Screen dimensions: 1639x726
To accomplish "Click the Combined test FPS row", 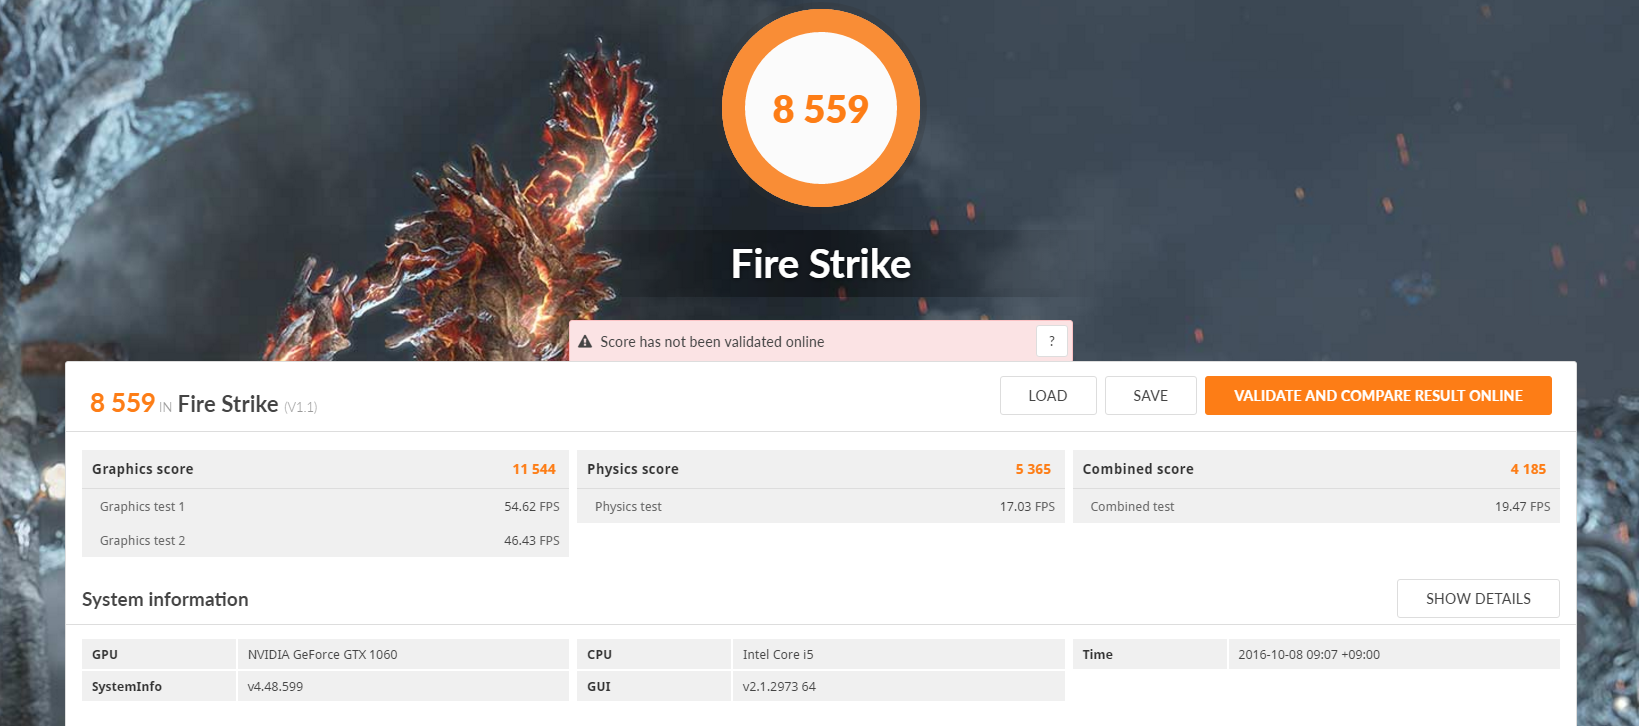I will pyautogui.click(x=1316, y=507).
